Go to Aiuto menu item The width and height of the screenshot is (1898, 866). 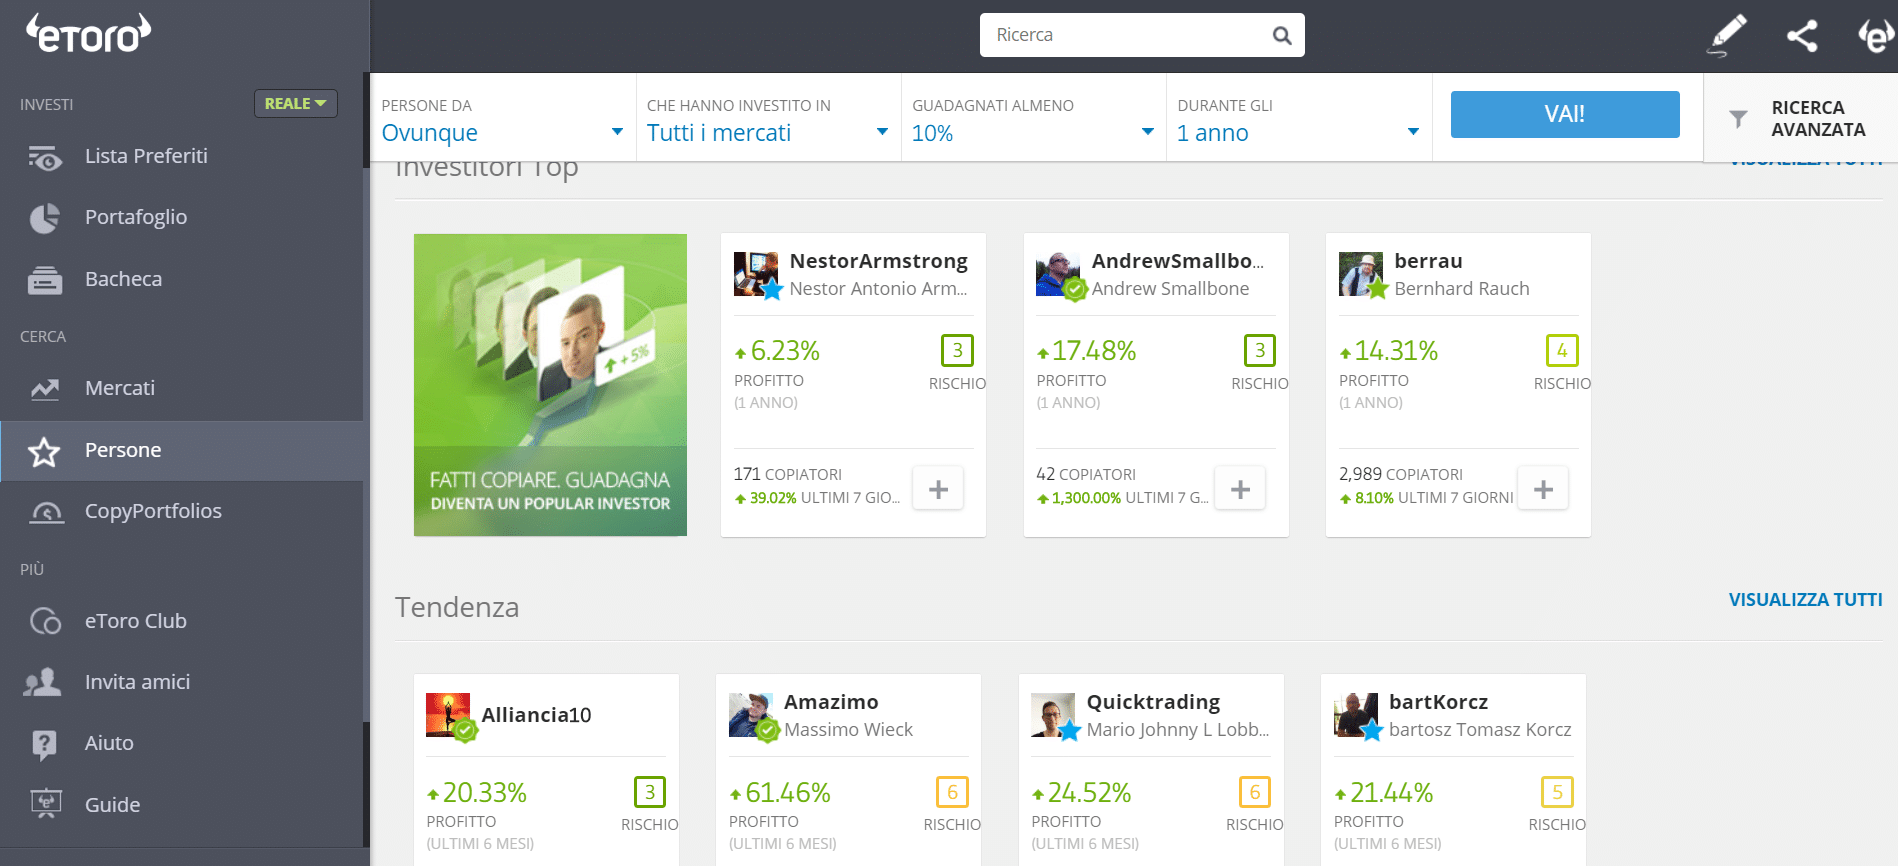point(109,743)
